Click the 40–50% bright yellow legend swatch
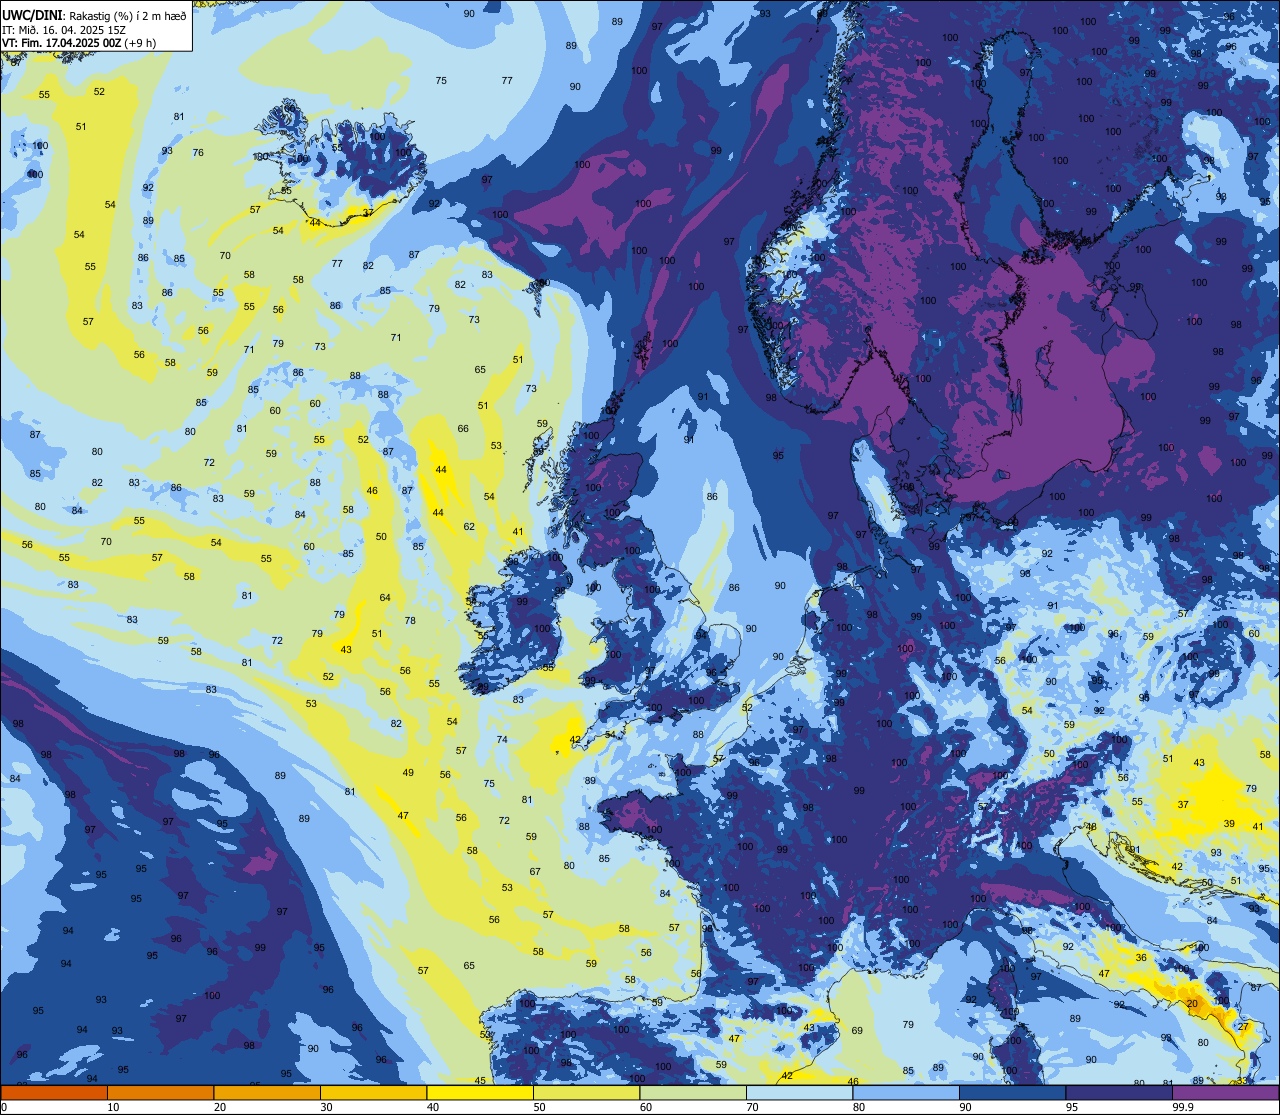 pyautogui.click(x=480, y=1092)
